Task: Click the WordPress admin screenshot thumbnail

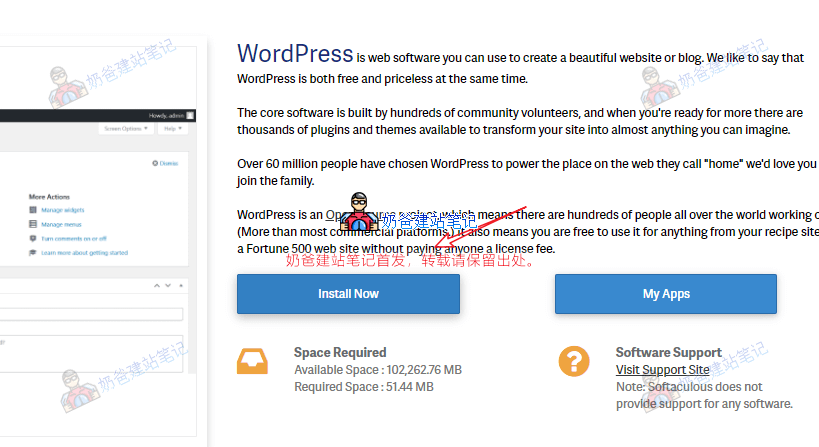Action: click(x=98, y=241)
